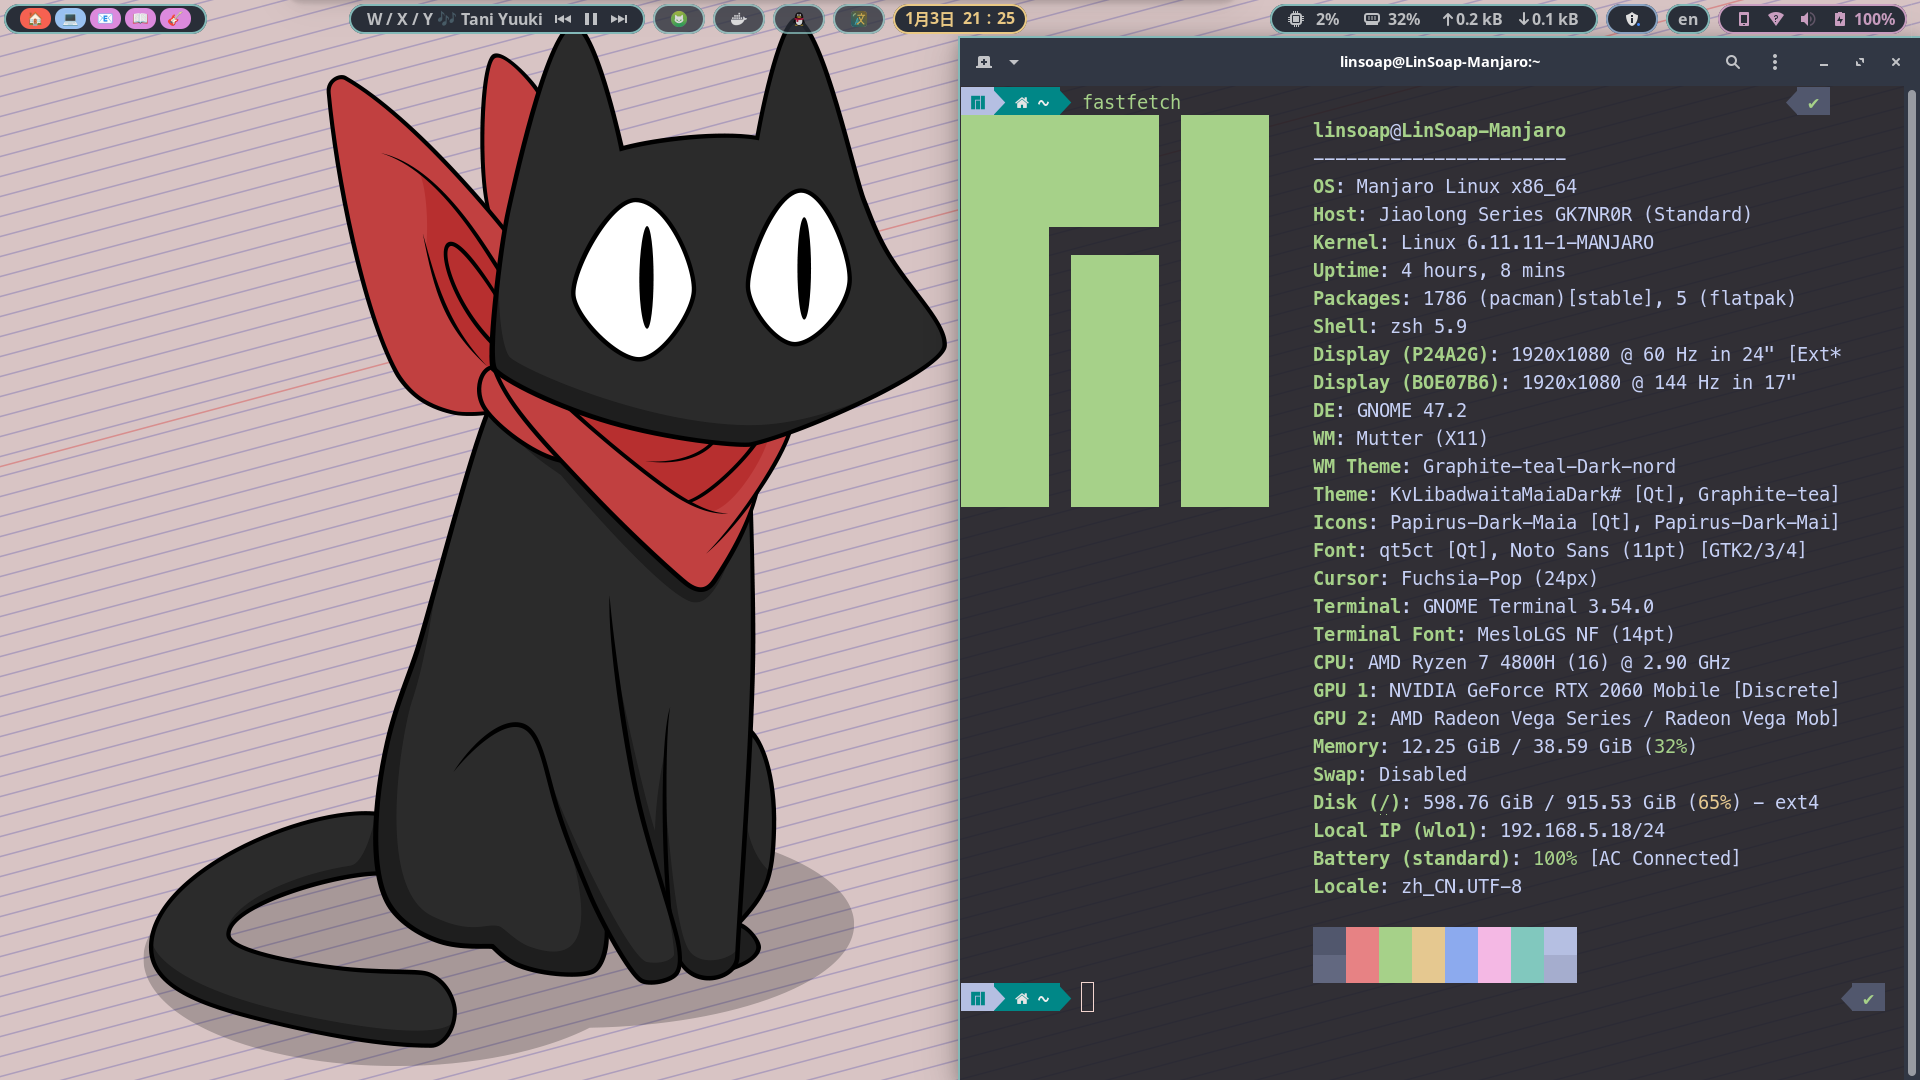
Task: Open the 'en' input language menu
Action: [1688, 19]
